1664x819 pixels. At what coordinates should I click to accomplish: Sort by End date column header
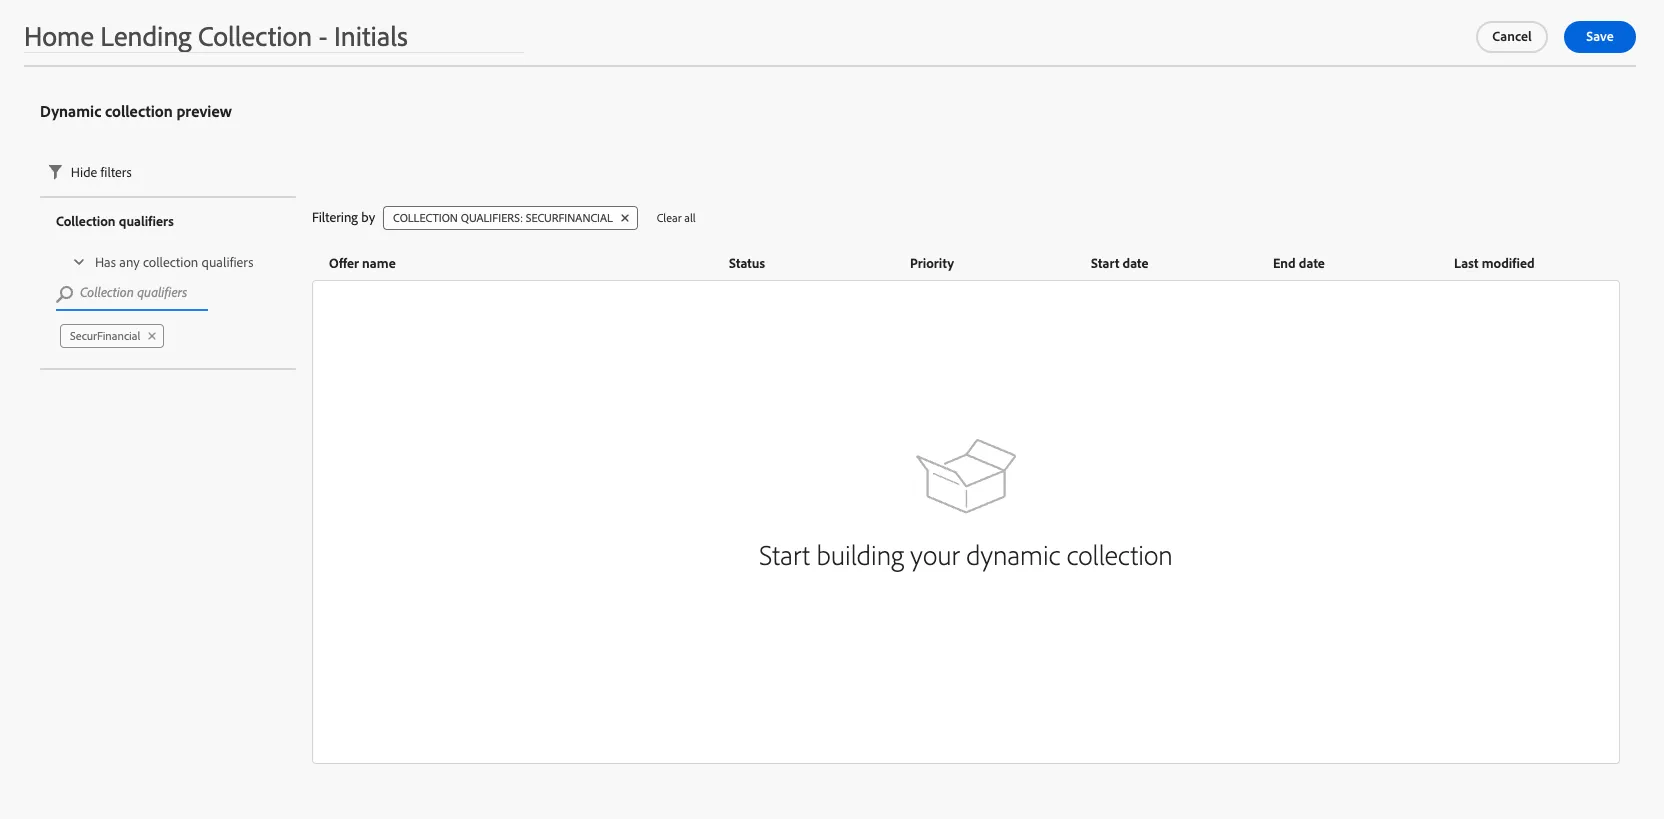[1298, 264]
